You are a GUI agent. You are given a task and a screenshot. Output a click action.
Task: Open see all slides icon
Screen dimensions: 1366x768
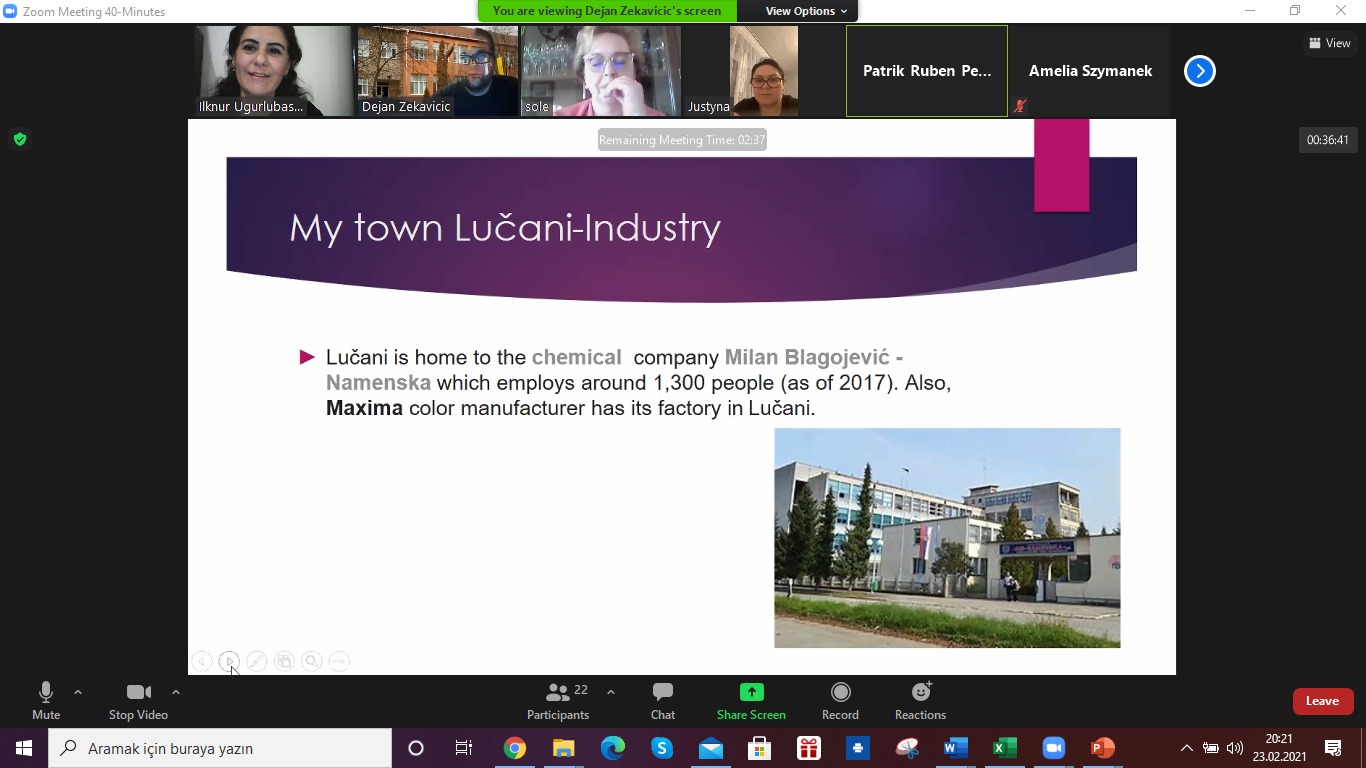pos(284,661)
